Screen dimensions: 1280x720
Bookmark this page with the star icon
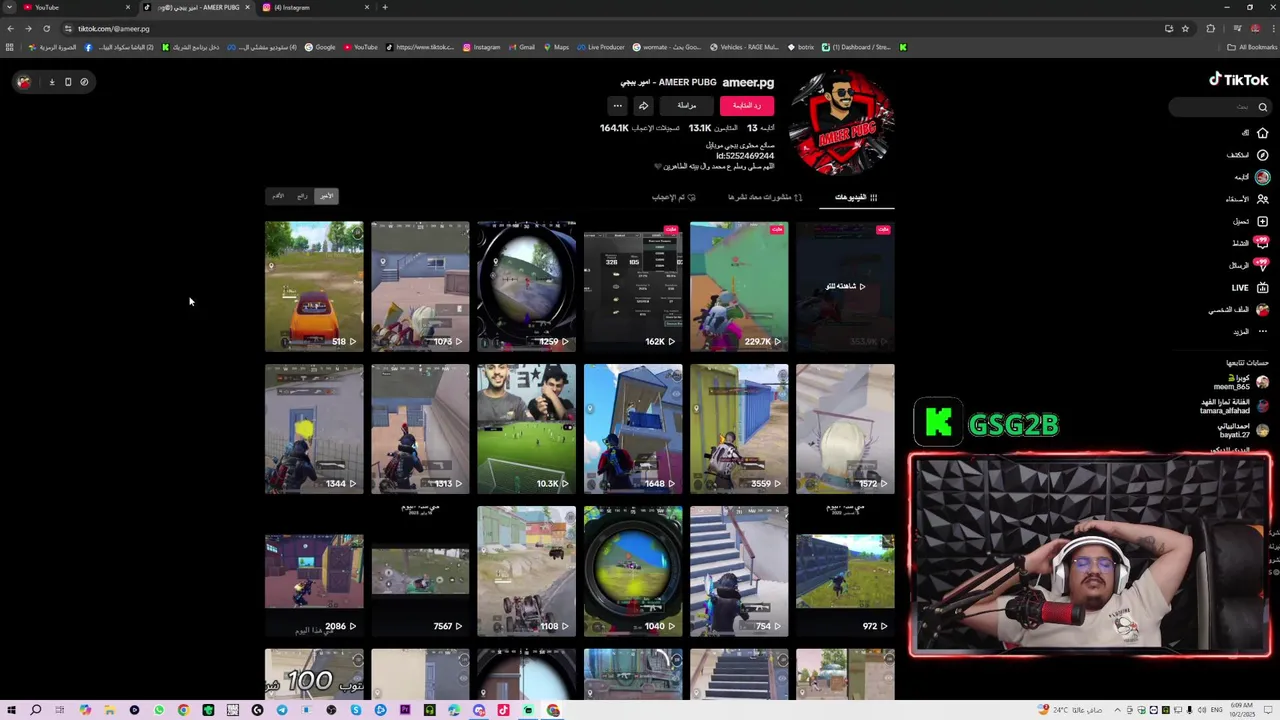pos(1185,28)
